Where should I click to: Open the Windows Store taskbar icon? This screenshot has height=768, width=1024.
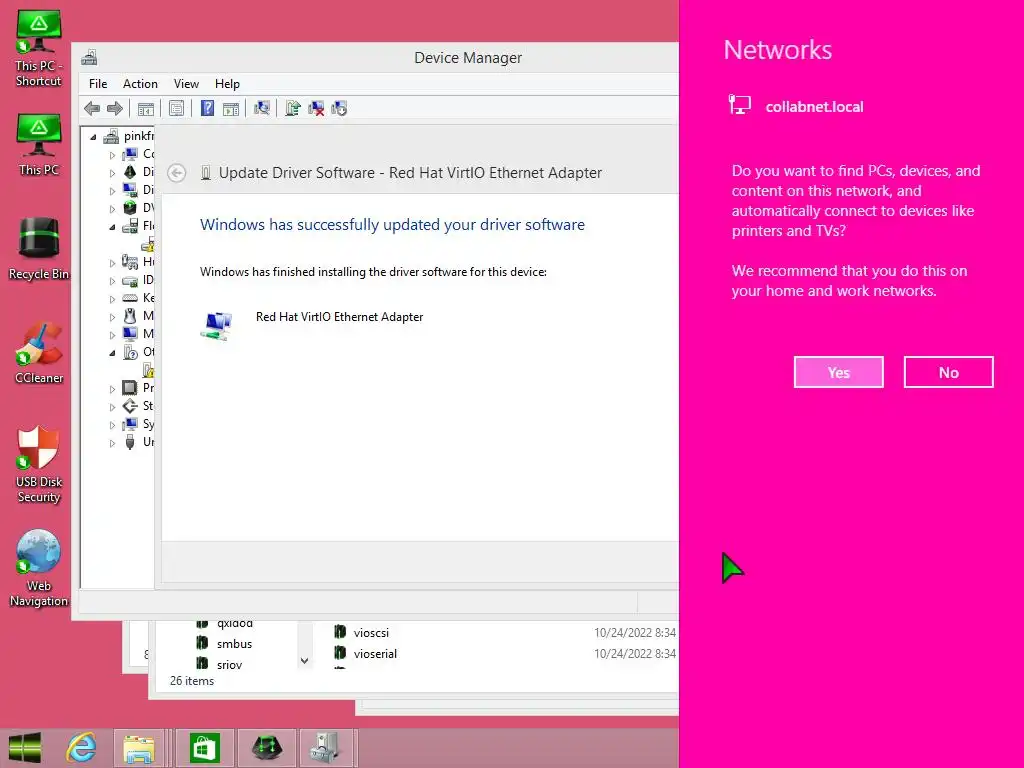coord(204,748)
